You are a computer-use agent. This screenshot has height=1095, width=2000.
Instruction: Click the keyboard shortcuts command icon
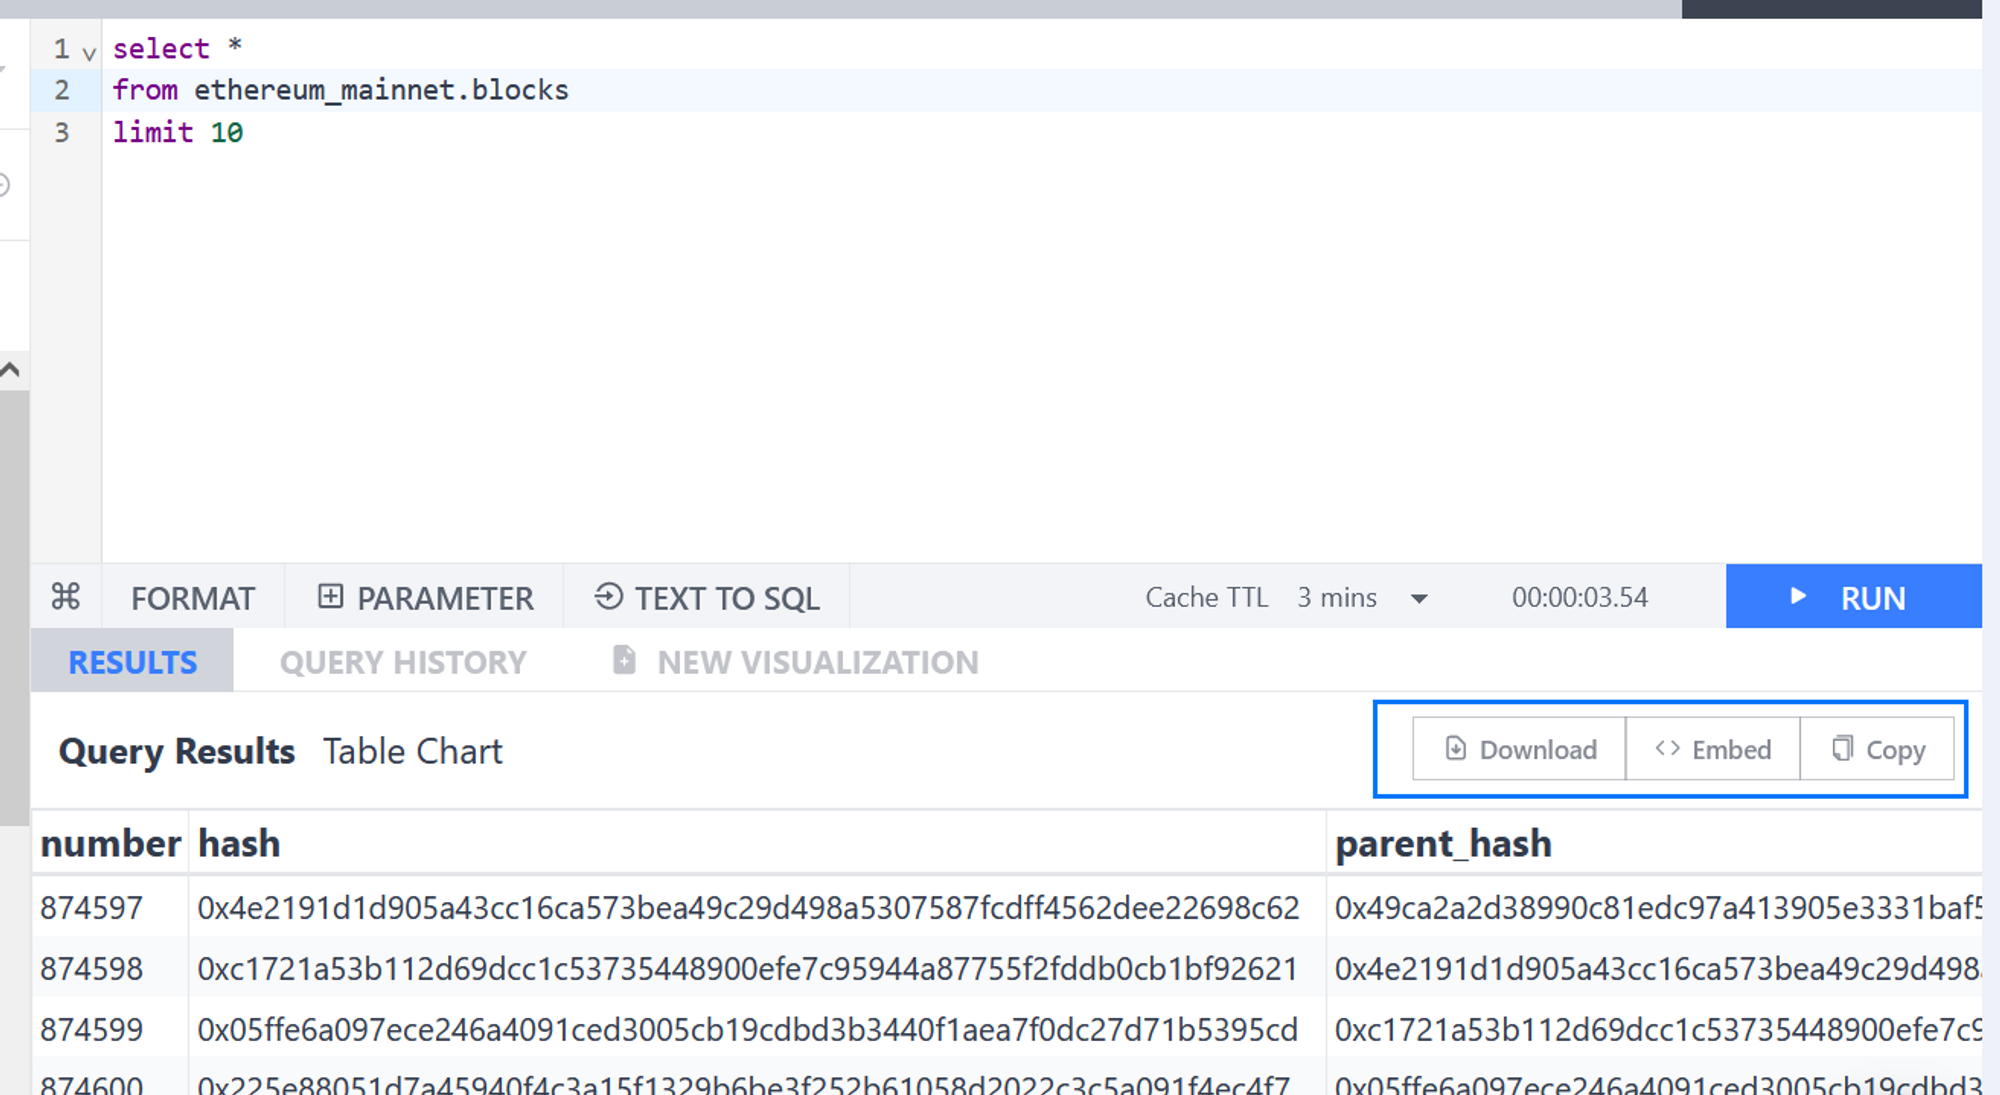[66, 597]
